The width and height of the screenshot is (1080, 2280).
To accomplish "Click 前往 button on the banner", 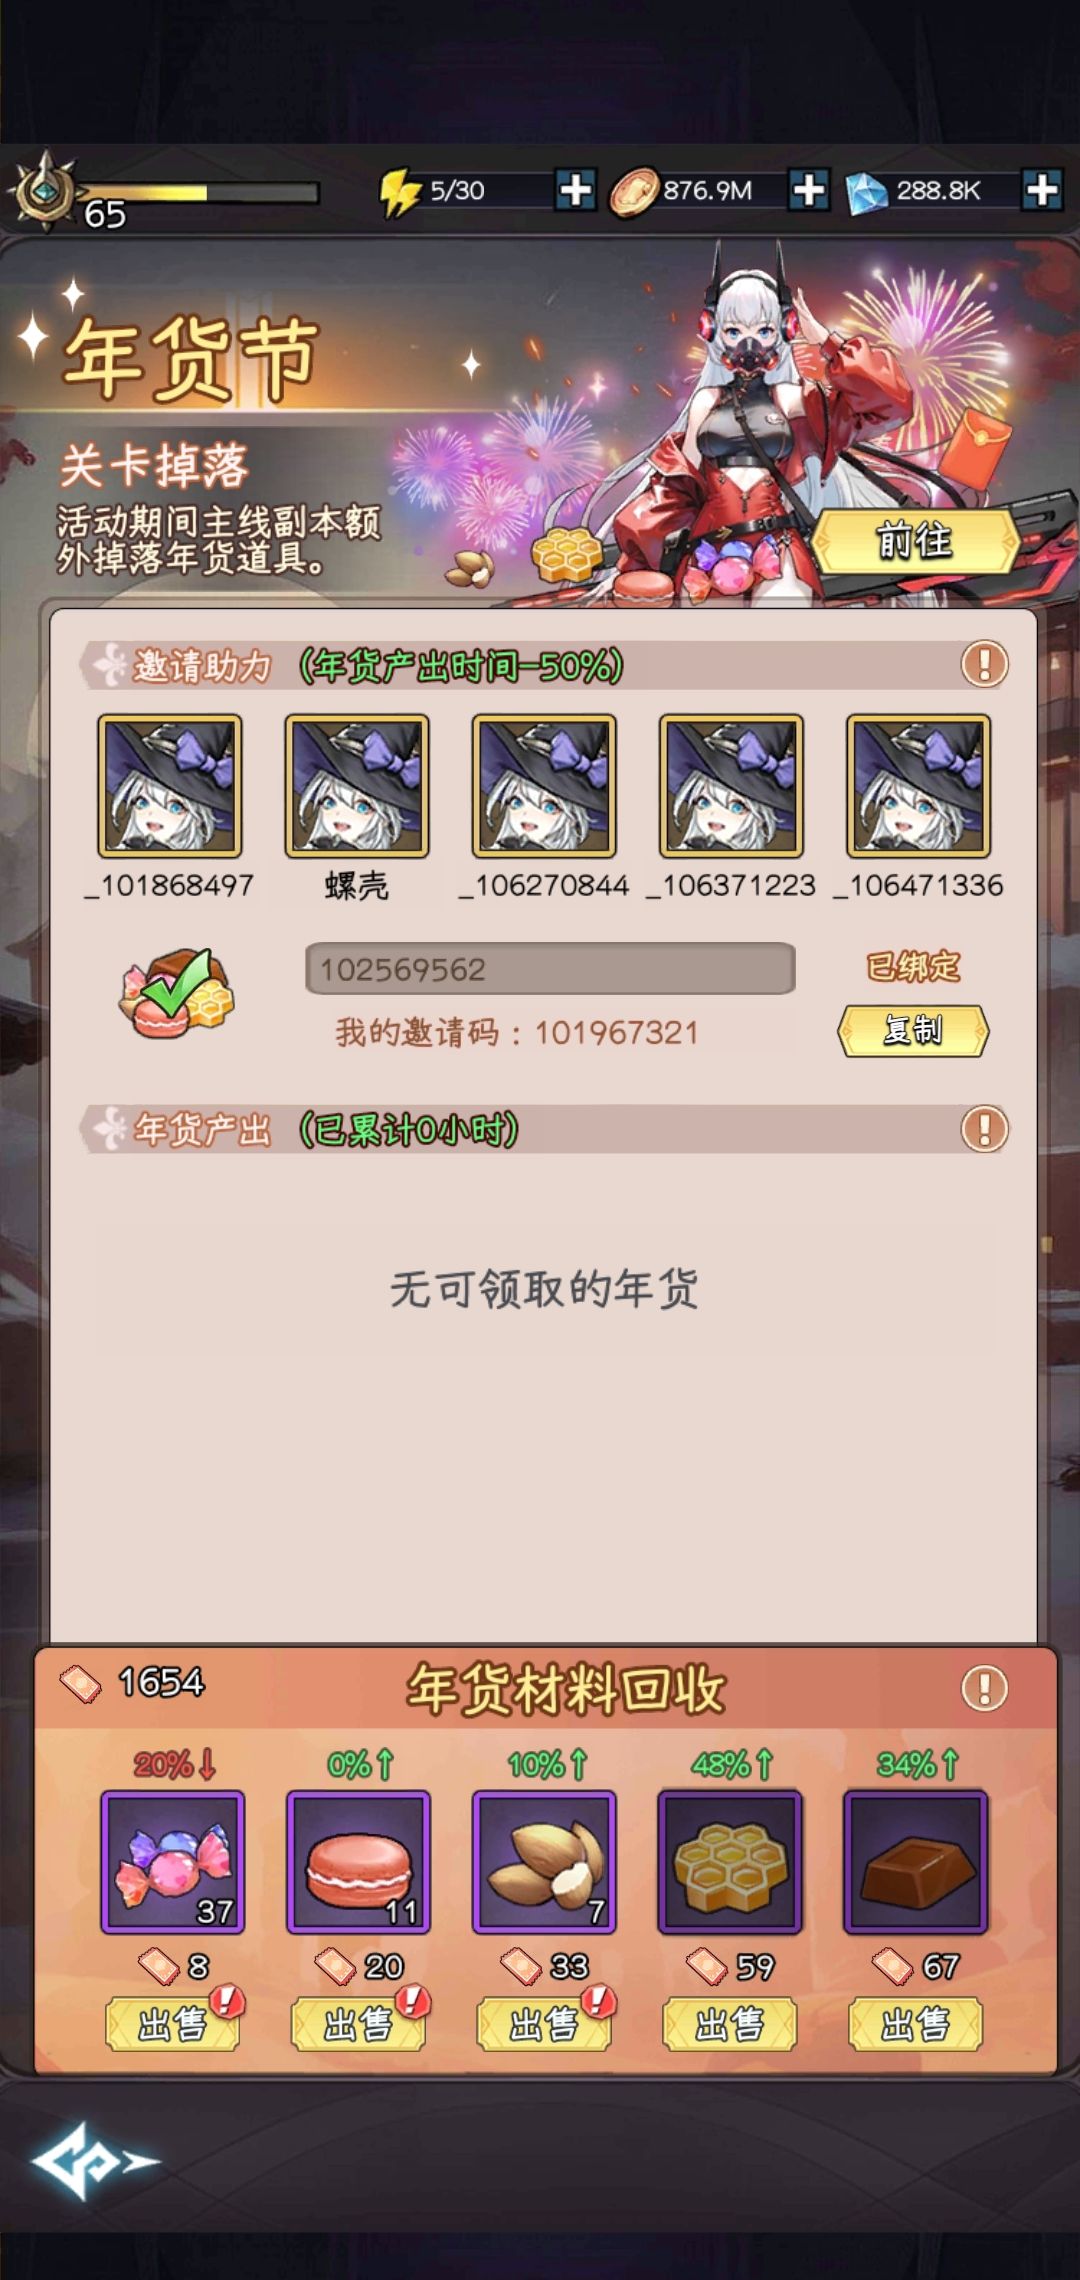I will click(x=914, y=541).
